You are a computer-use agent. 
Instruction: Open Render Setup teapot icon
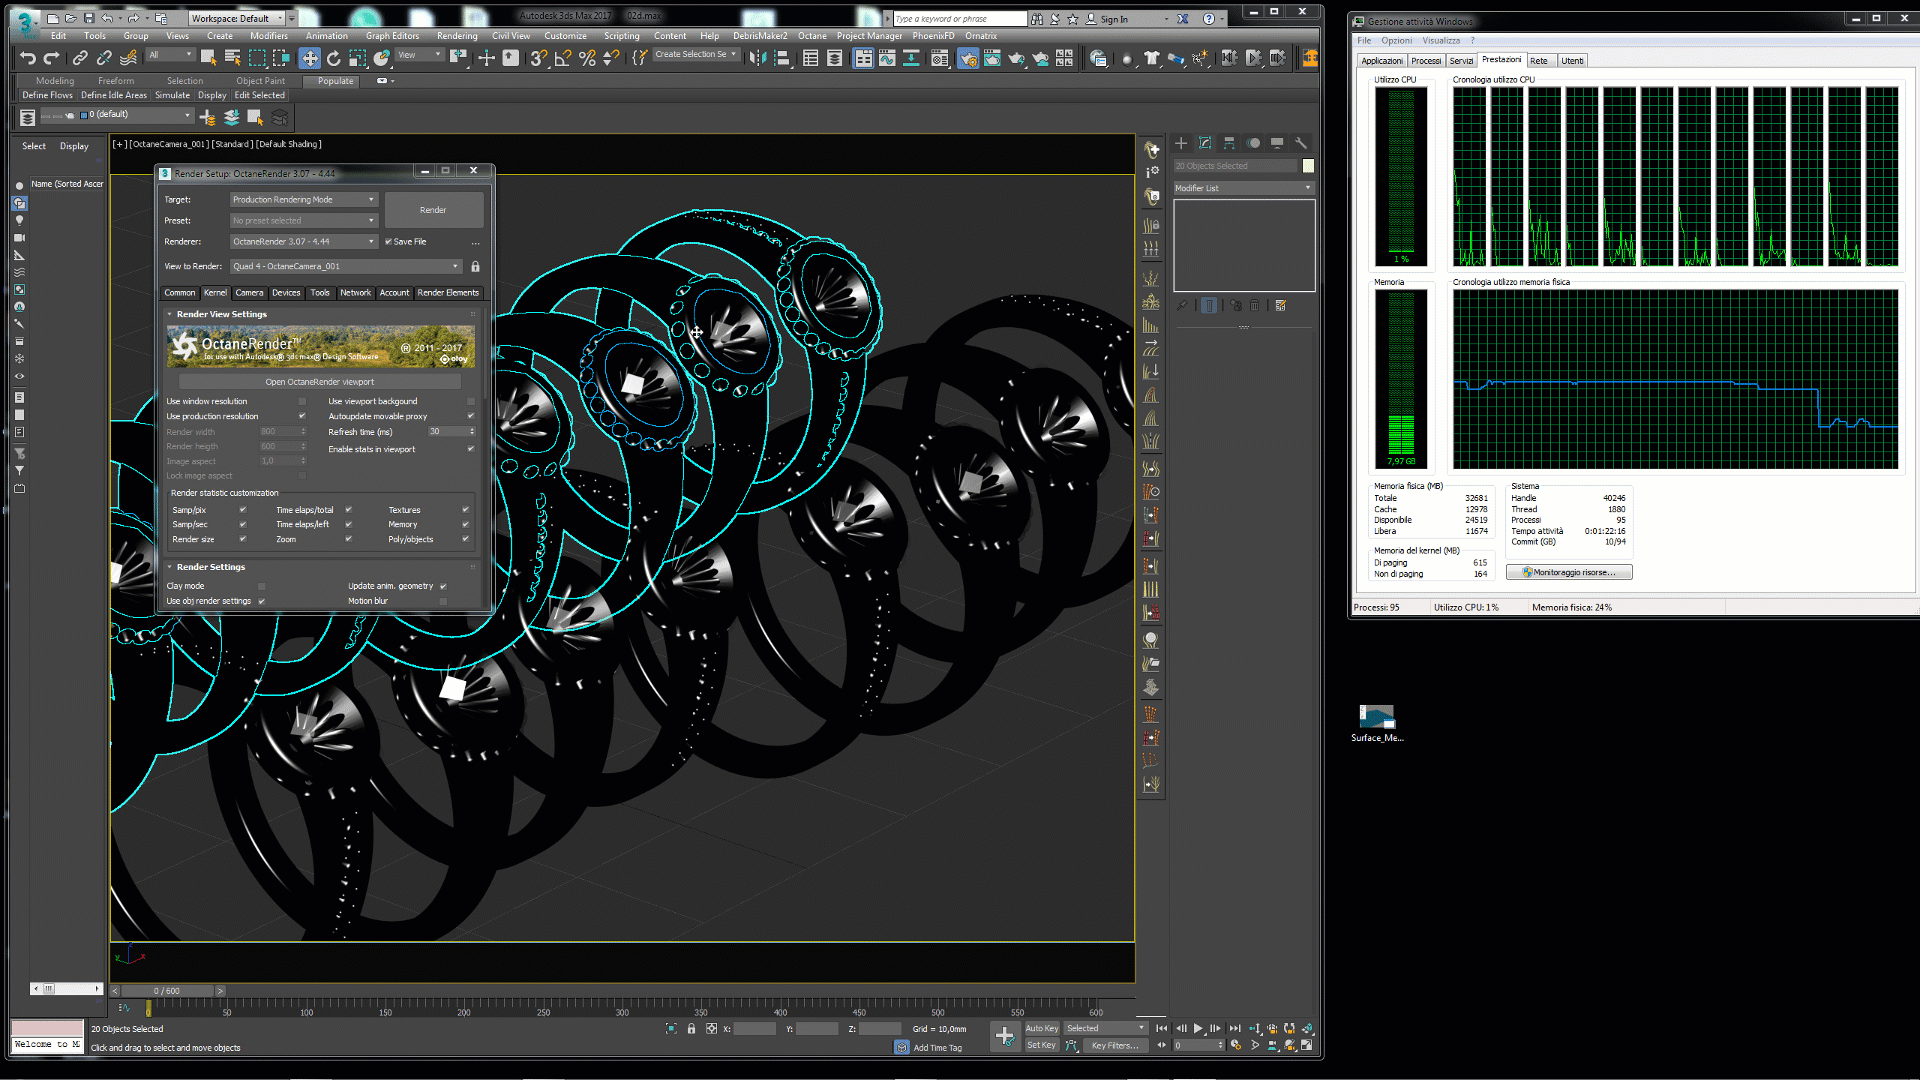pyautogui.click(x=967, y=59)
